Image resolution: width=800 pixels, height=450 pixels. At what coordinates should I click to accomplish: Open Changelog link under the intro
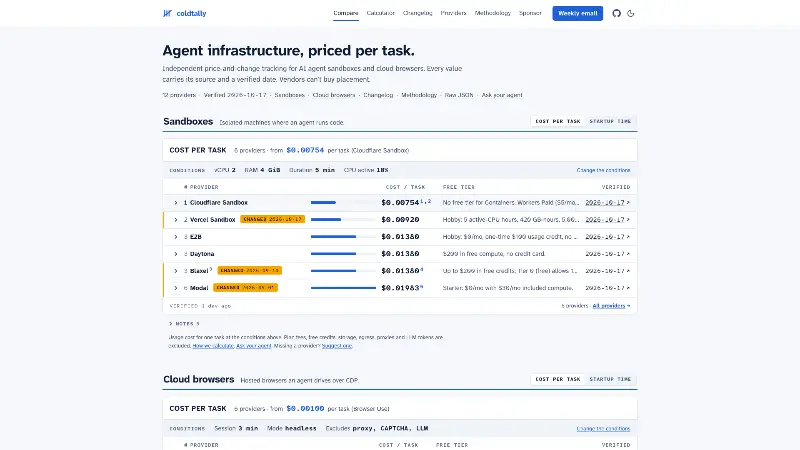[x=378, y=95]
